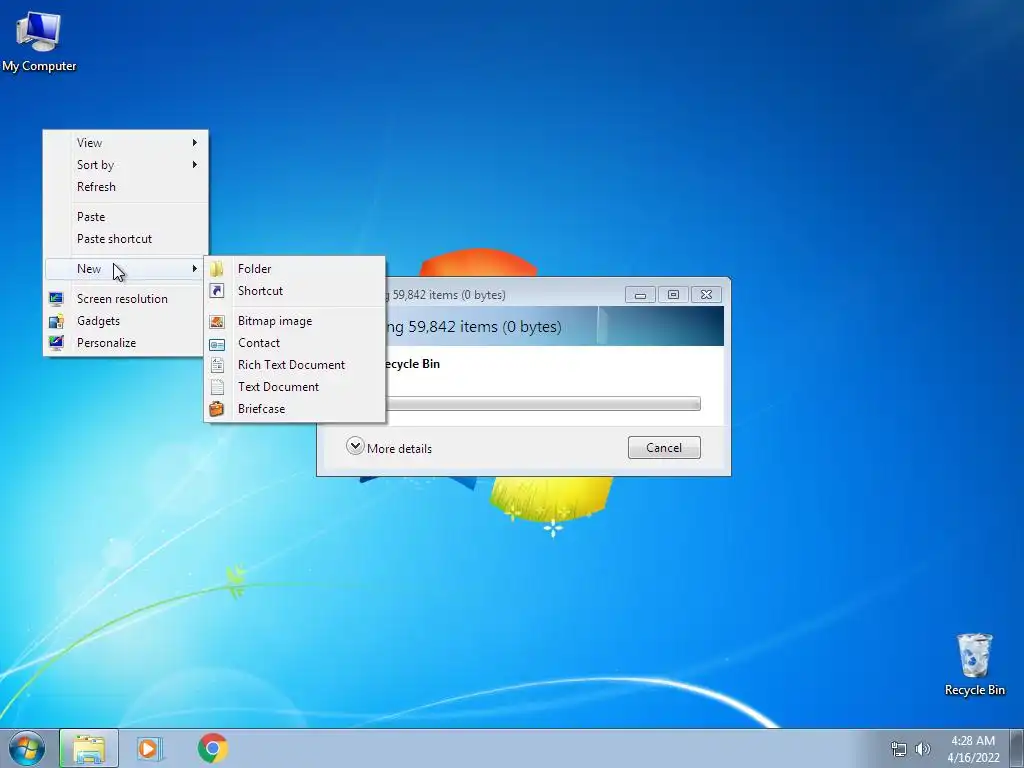Expand the View submenu arrow

point(195,142)
